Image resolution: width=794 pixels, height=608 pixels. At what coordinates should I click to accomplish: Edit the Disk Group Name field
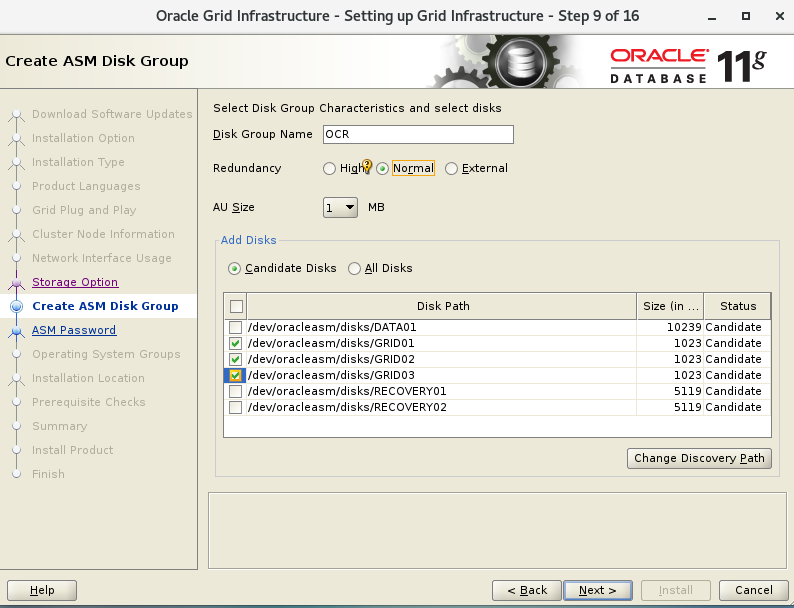click(418, 134)
